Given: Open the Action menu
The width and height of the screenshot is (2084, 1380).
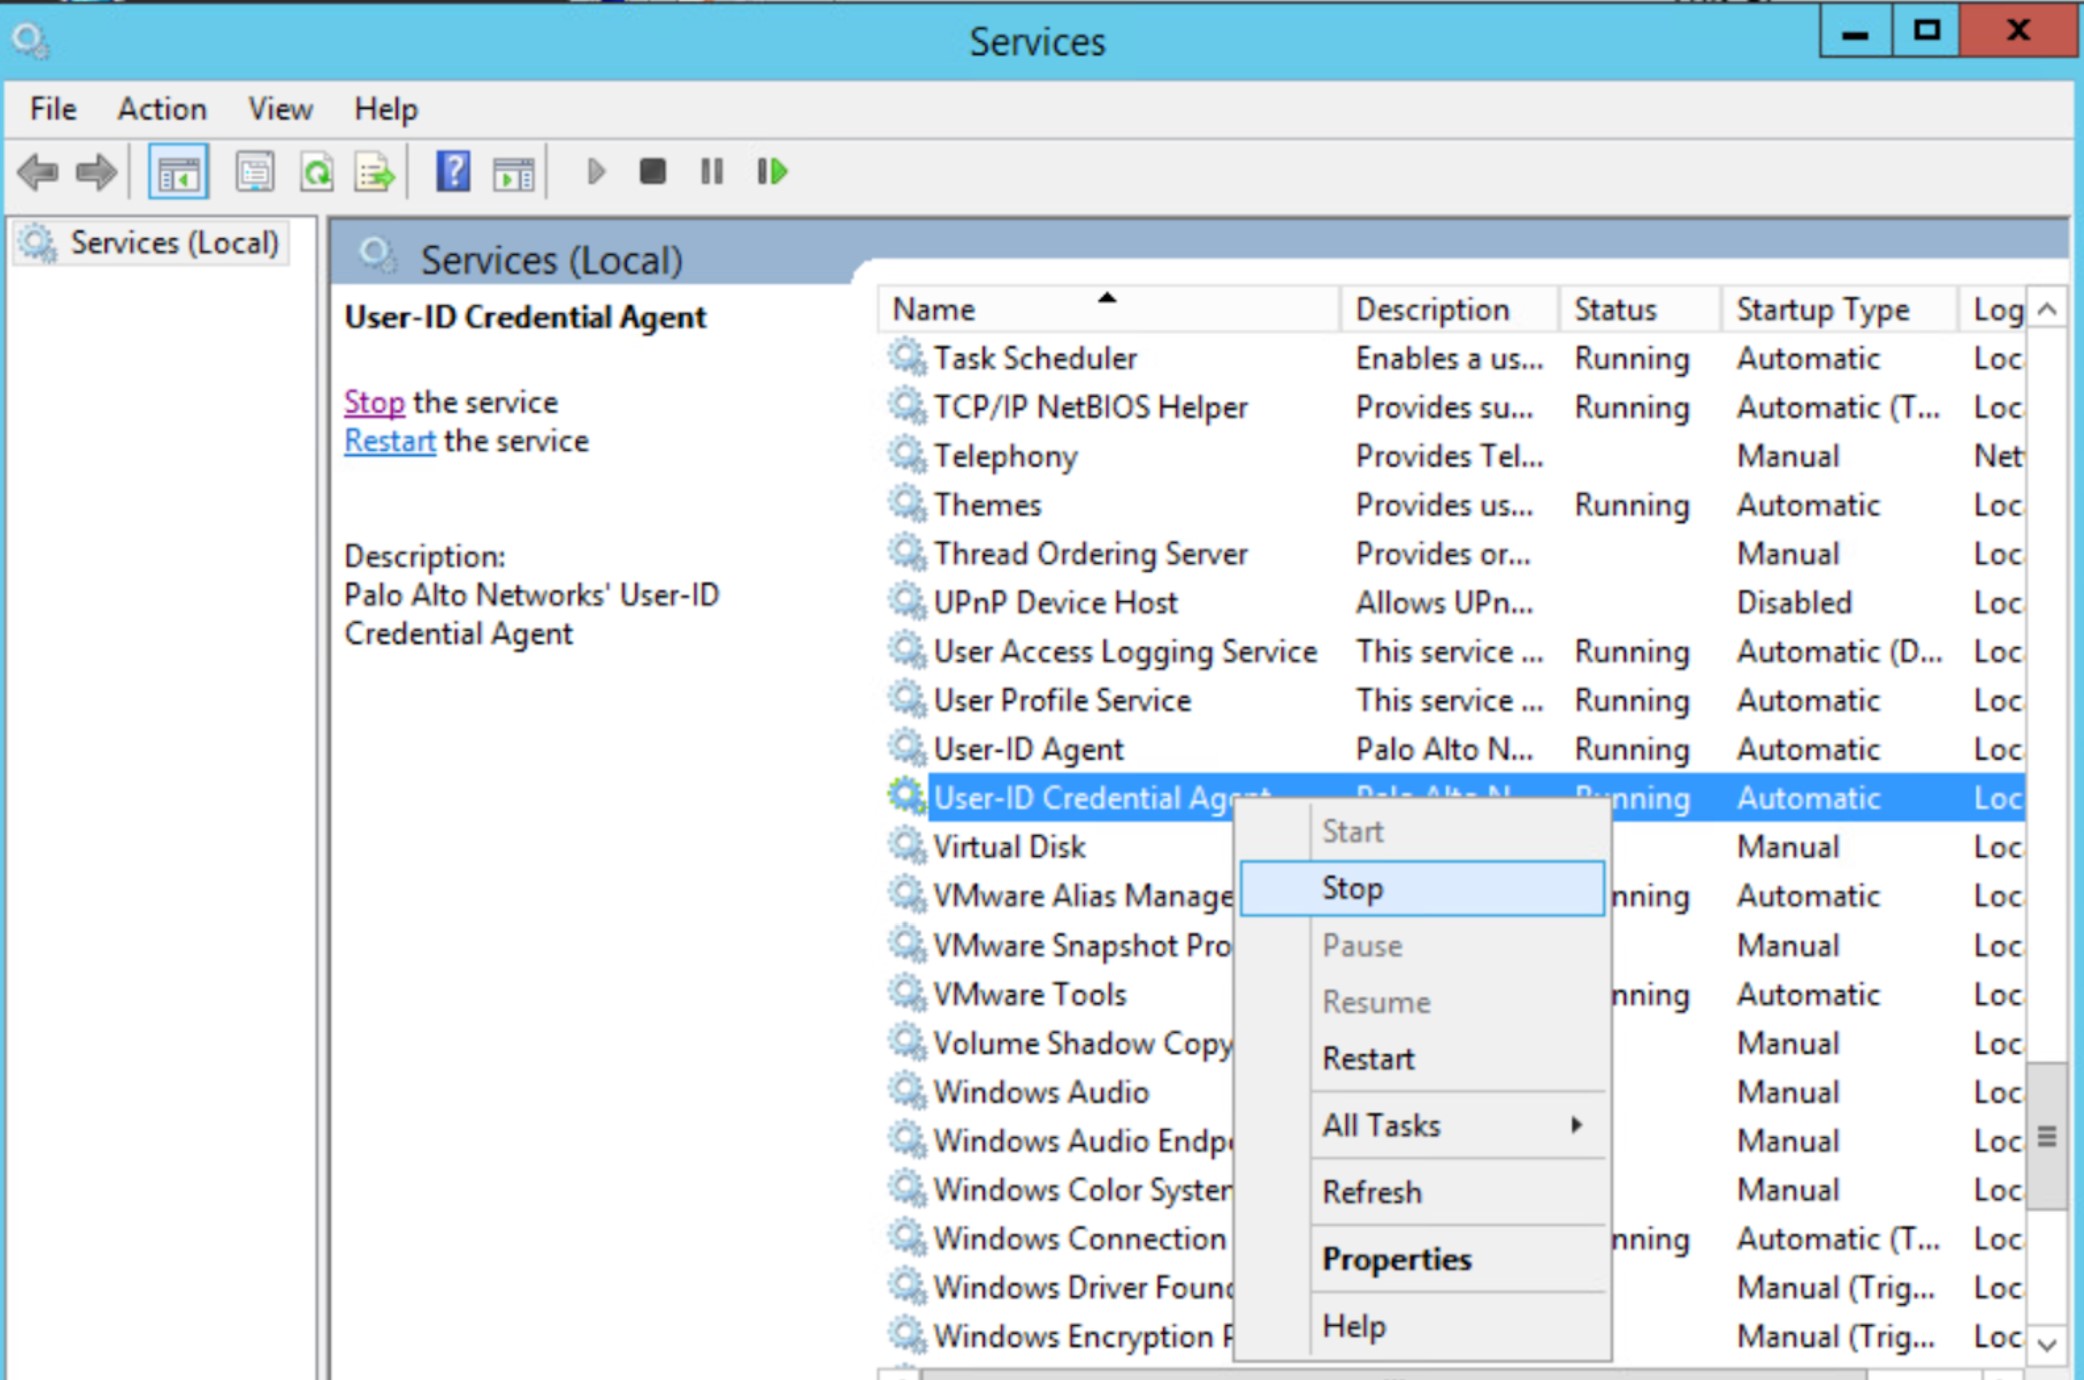Looking at the screenshot, I should 161,109.
